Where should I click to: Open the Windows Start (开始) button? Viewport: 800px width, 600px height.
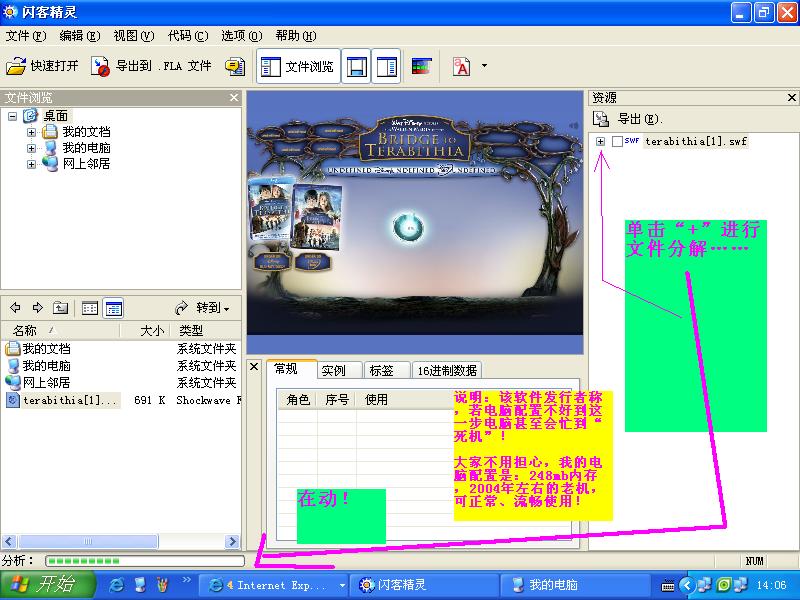point(47,585)
